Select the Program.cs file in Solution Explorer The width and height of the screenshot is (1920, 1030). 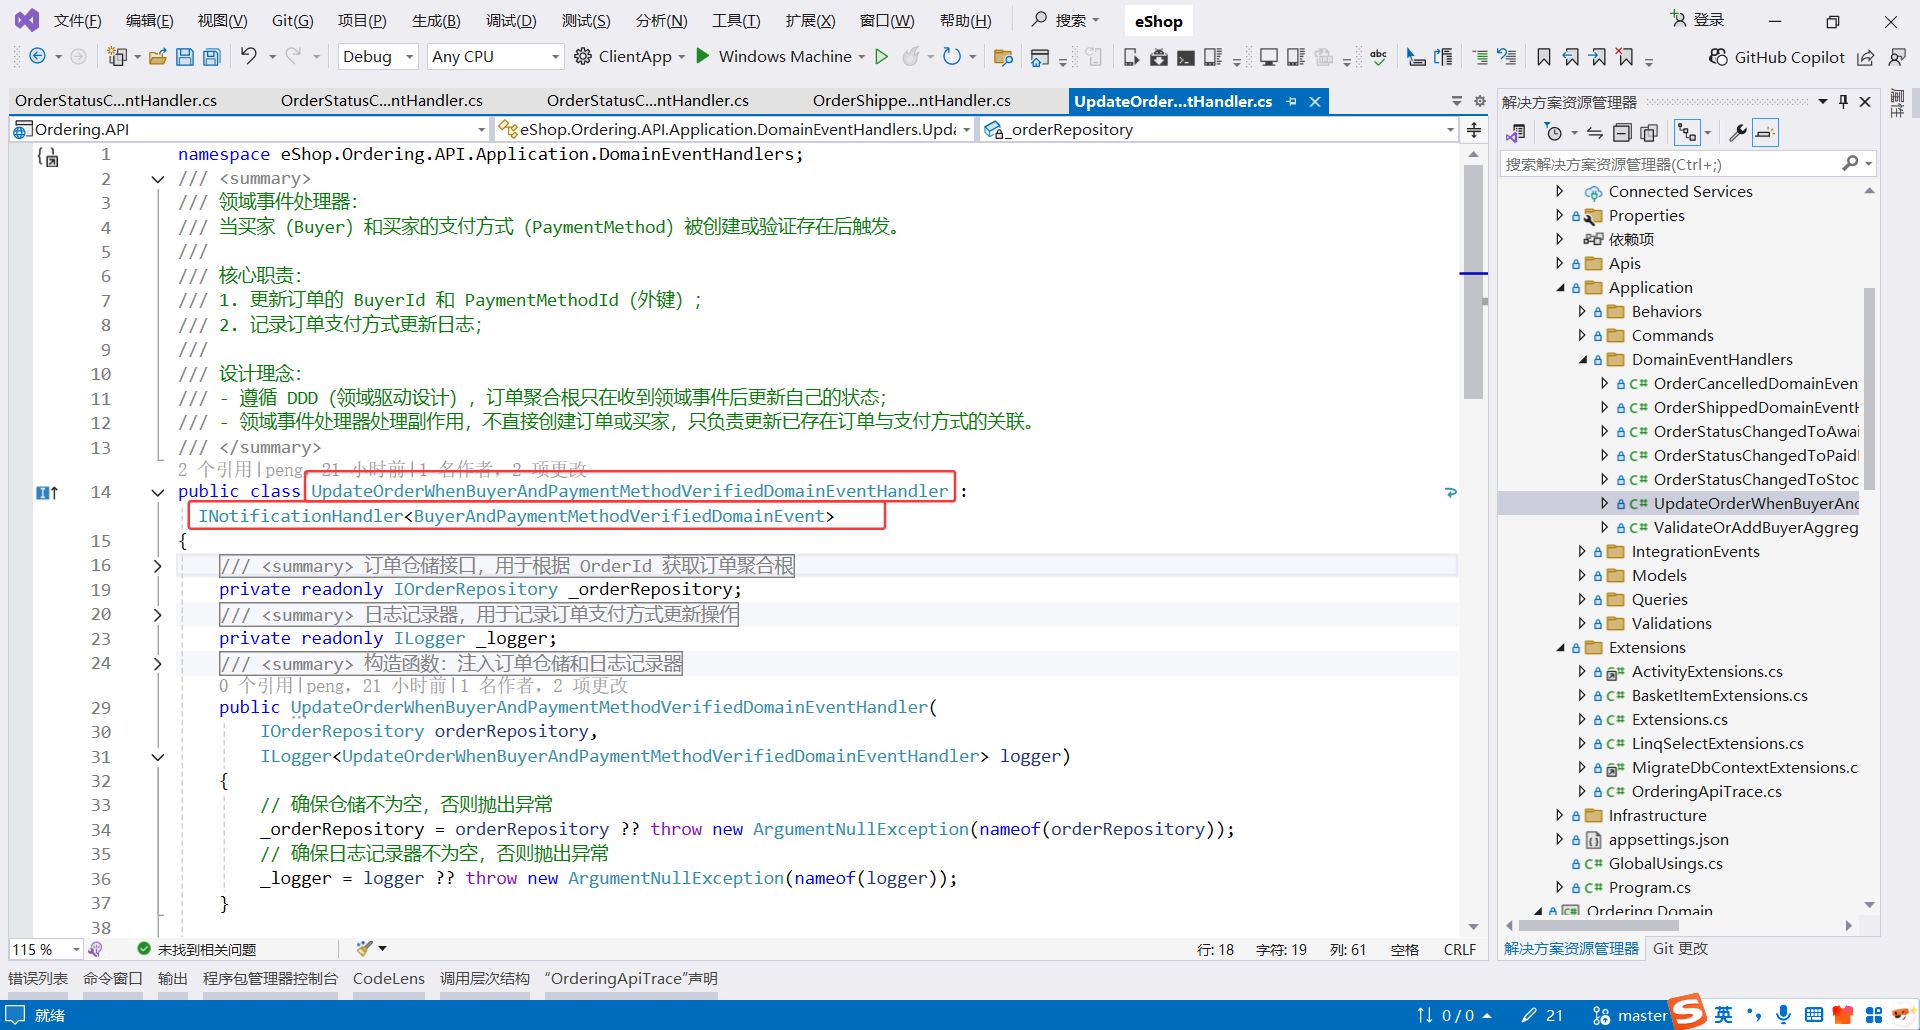(1649, 888)
